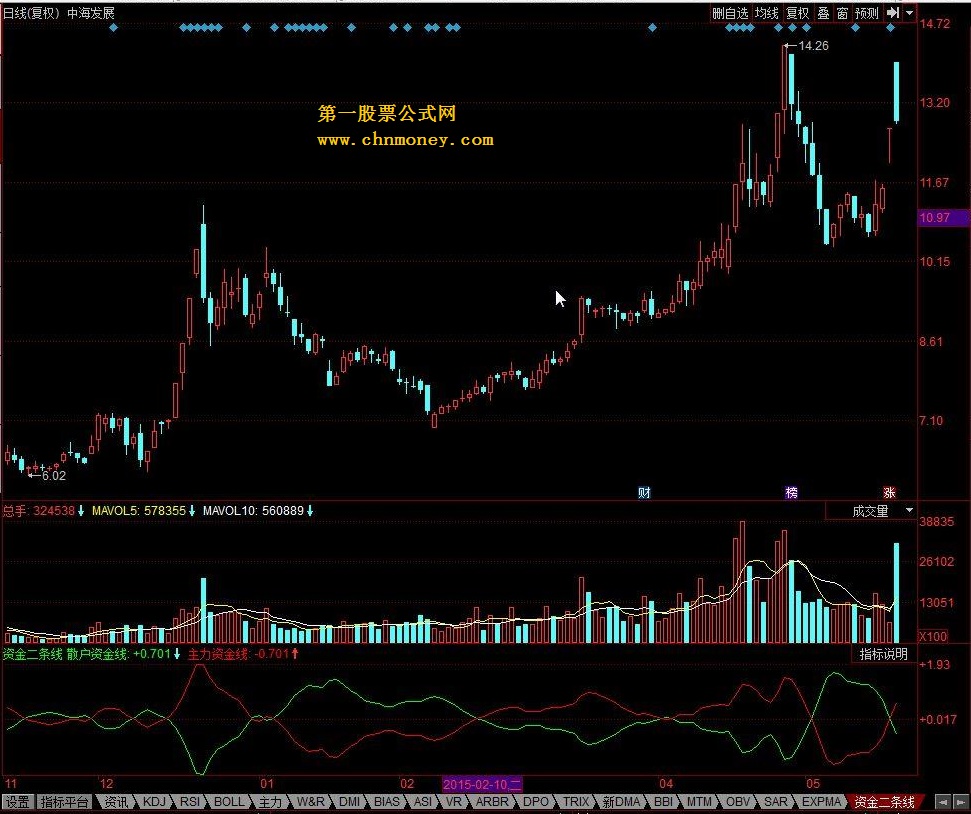Image resolution: width=971 pixels, height=814 pixels.
Task: Click the purple 榜 ranking marker
Action: pyautogui.click(x=791, y=492)
